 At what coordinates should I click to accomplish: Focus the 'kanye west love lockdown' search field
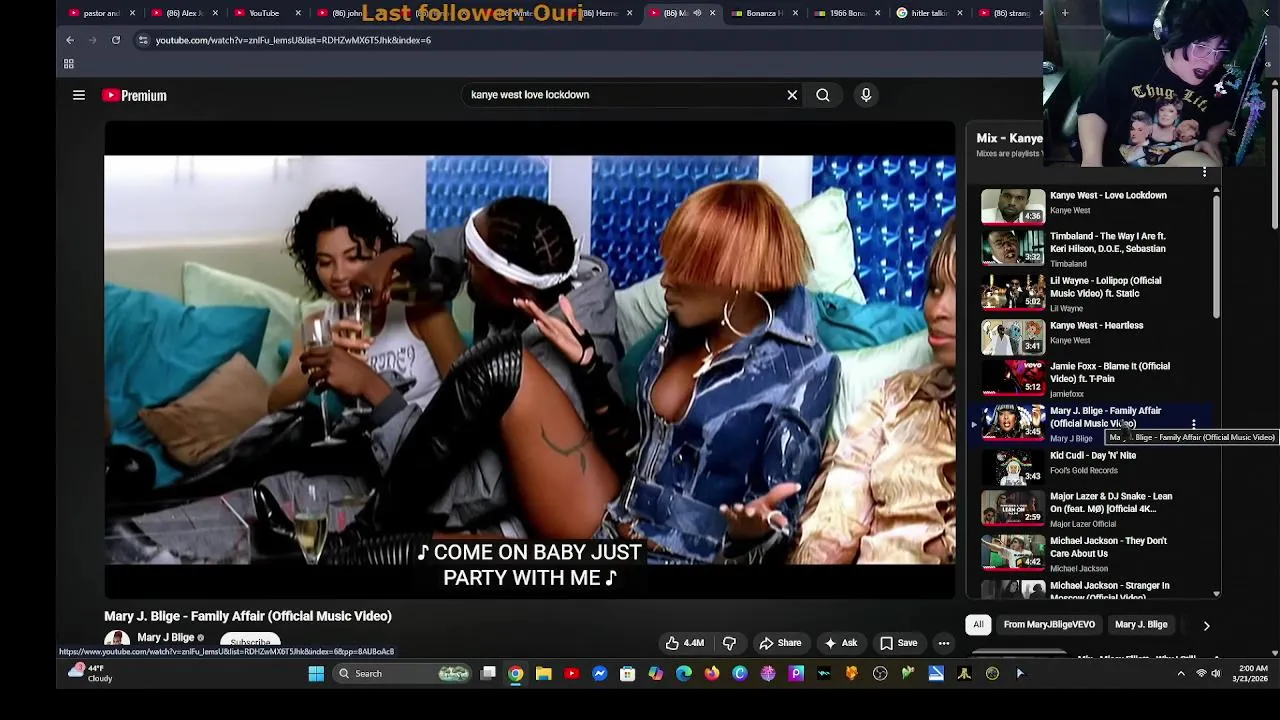point(625,95)
